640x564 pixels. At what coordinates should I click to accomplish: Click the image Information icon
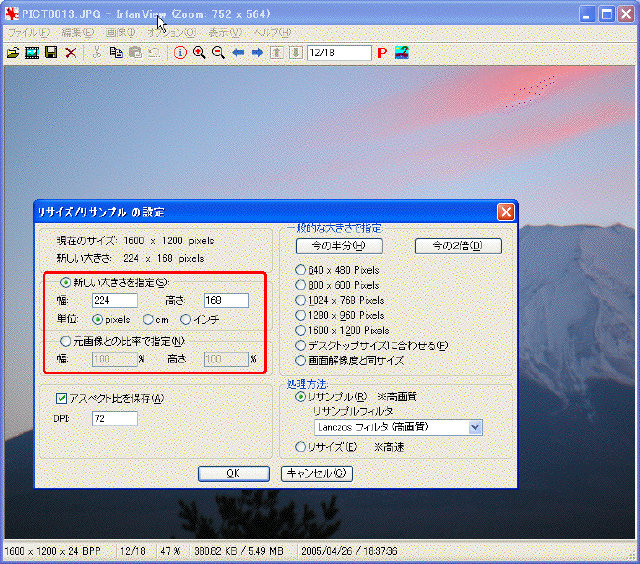coord(180,52)
